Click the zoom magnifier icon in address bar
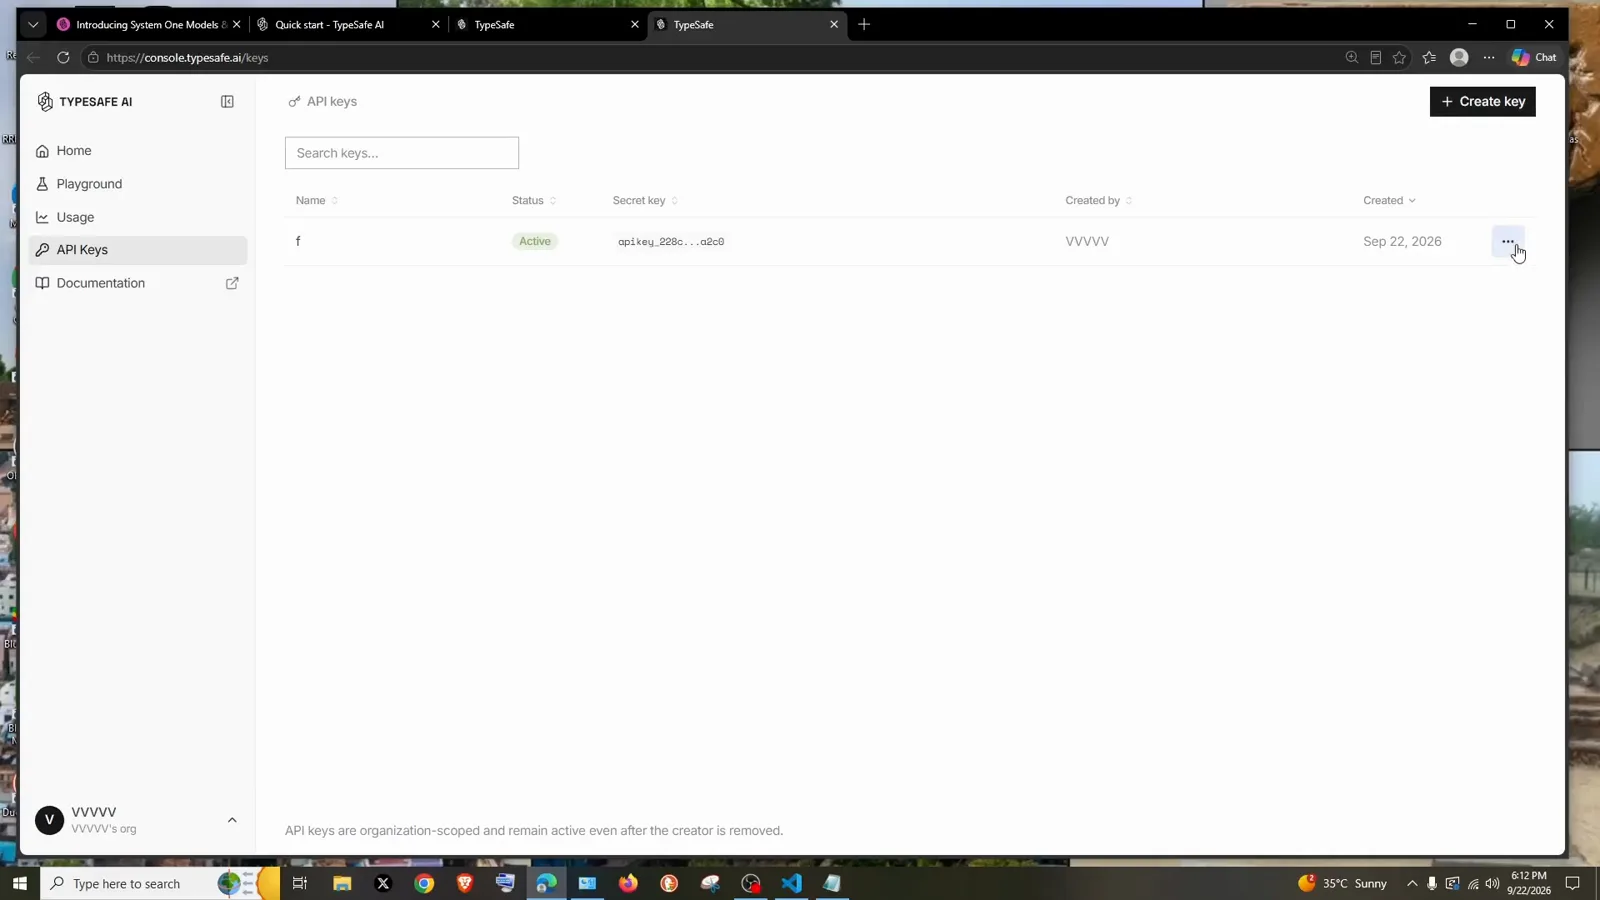 pyautogui.click(x=1352, y=57)
